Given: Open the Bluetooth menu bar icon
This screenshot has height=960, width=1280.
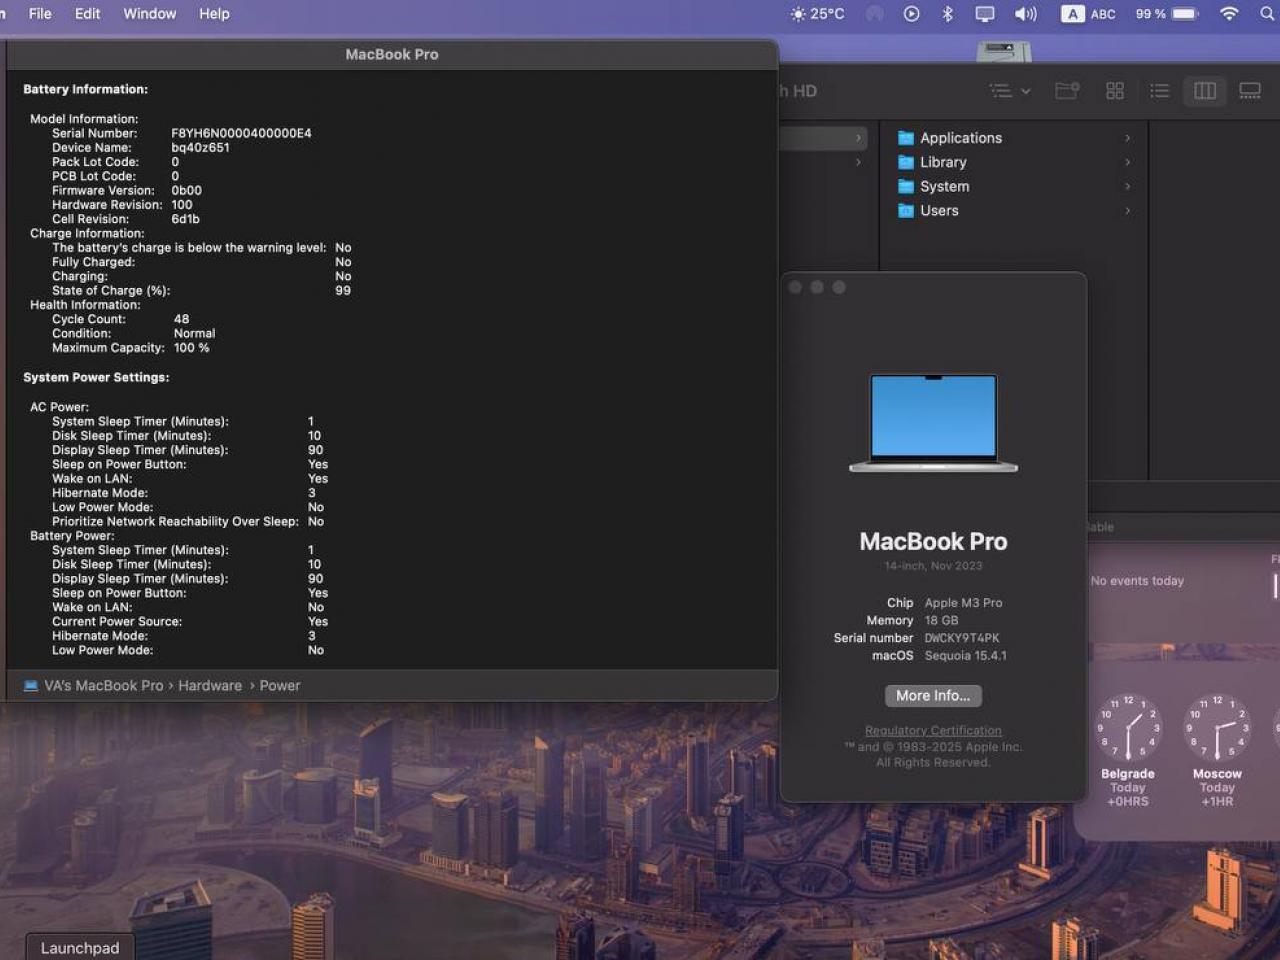Looking at the screenshot, I should point(947,14).
